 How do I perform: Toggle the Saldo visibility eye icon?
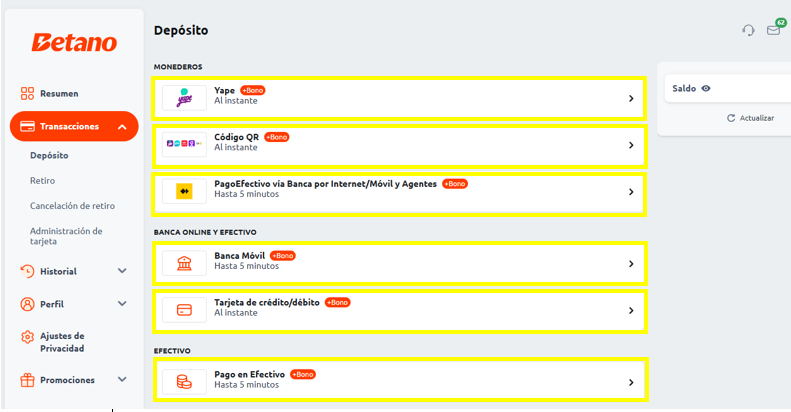tap(706, 88)
